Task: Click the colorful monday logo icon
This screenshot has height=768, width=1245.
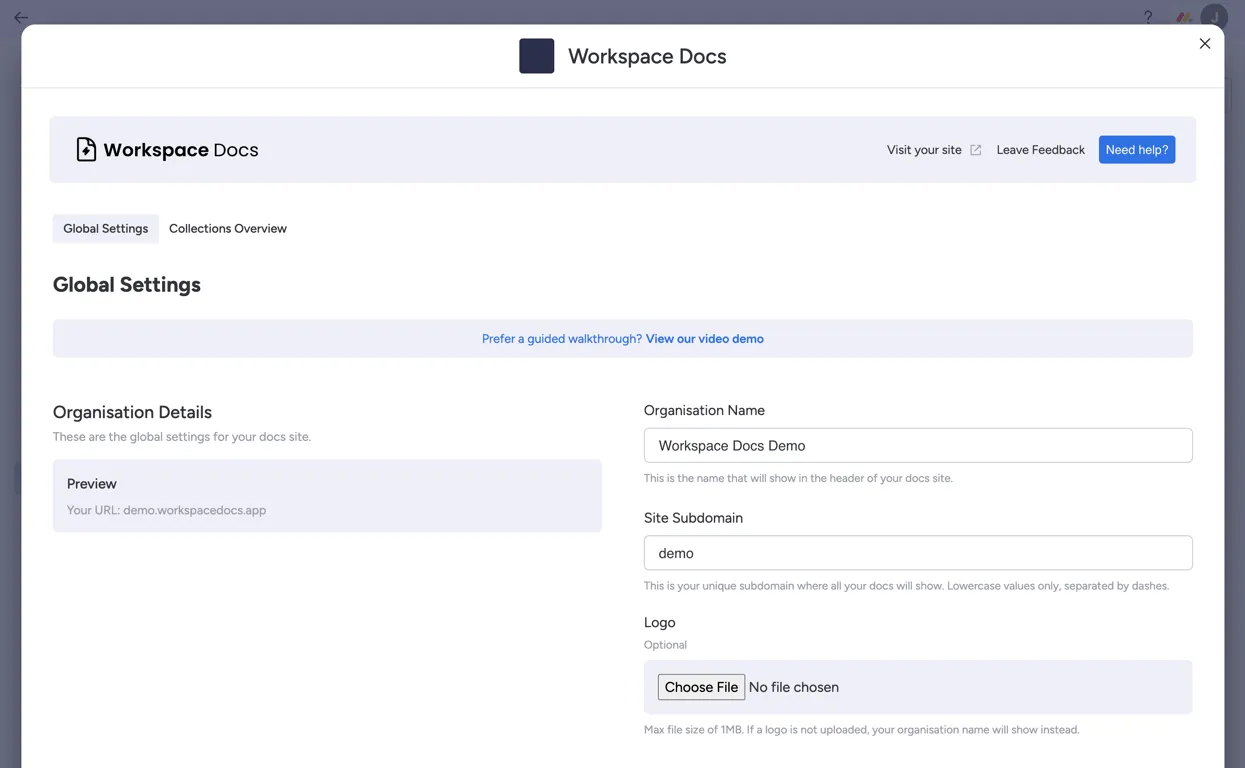Action: click(x=1183, y=17)
